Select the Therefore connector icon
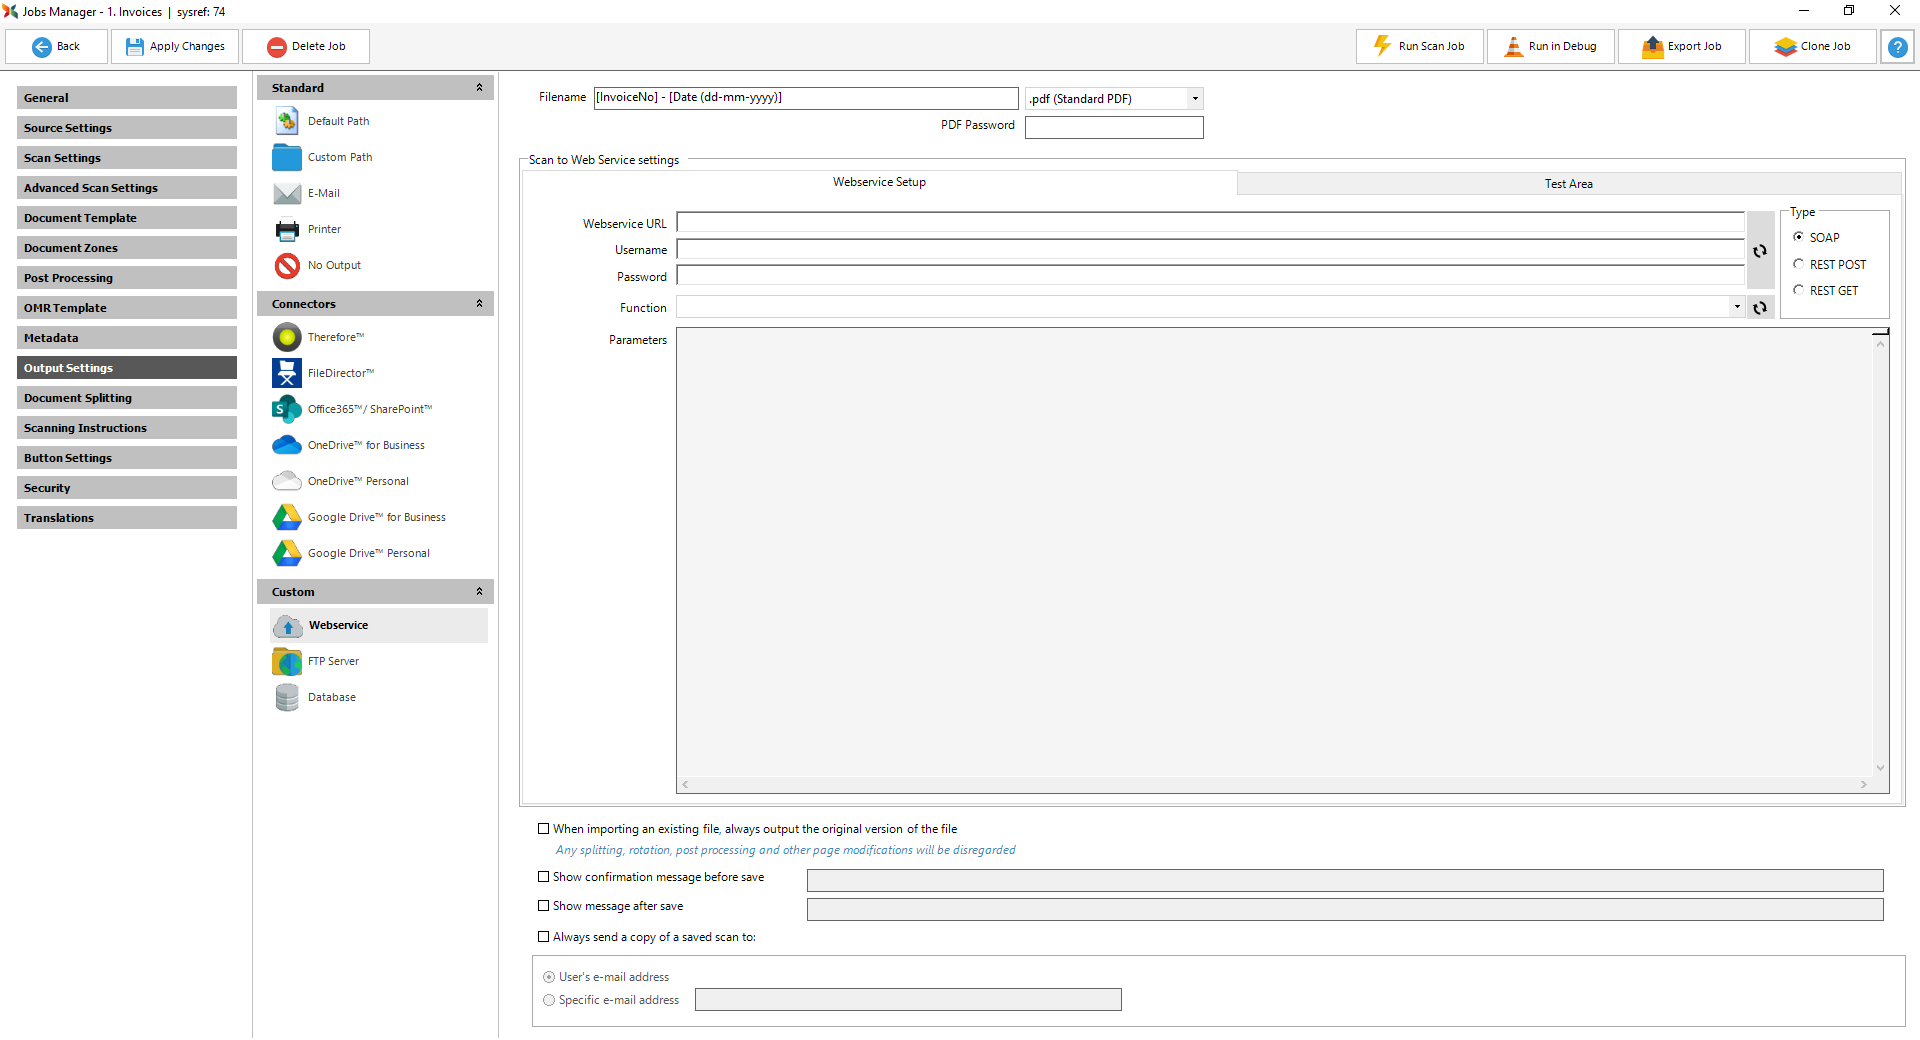The image size is (1920, 1040). click(287, 337)
